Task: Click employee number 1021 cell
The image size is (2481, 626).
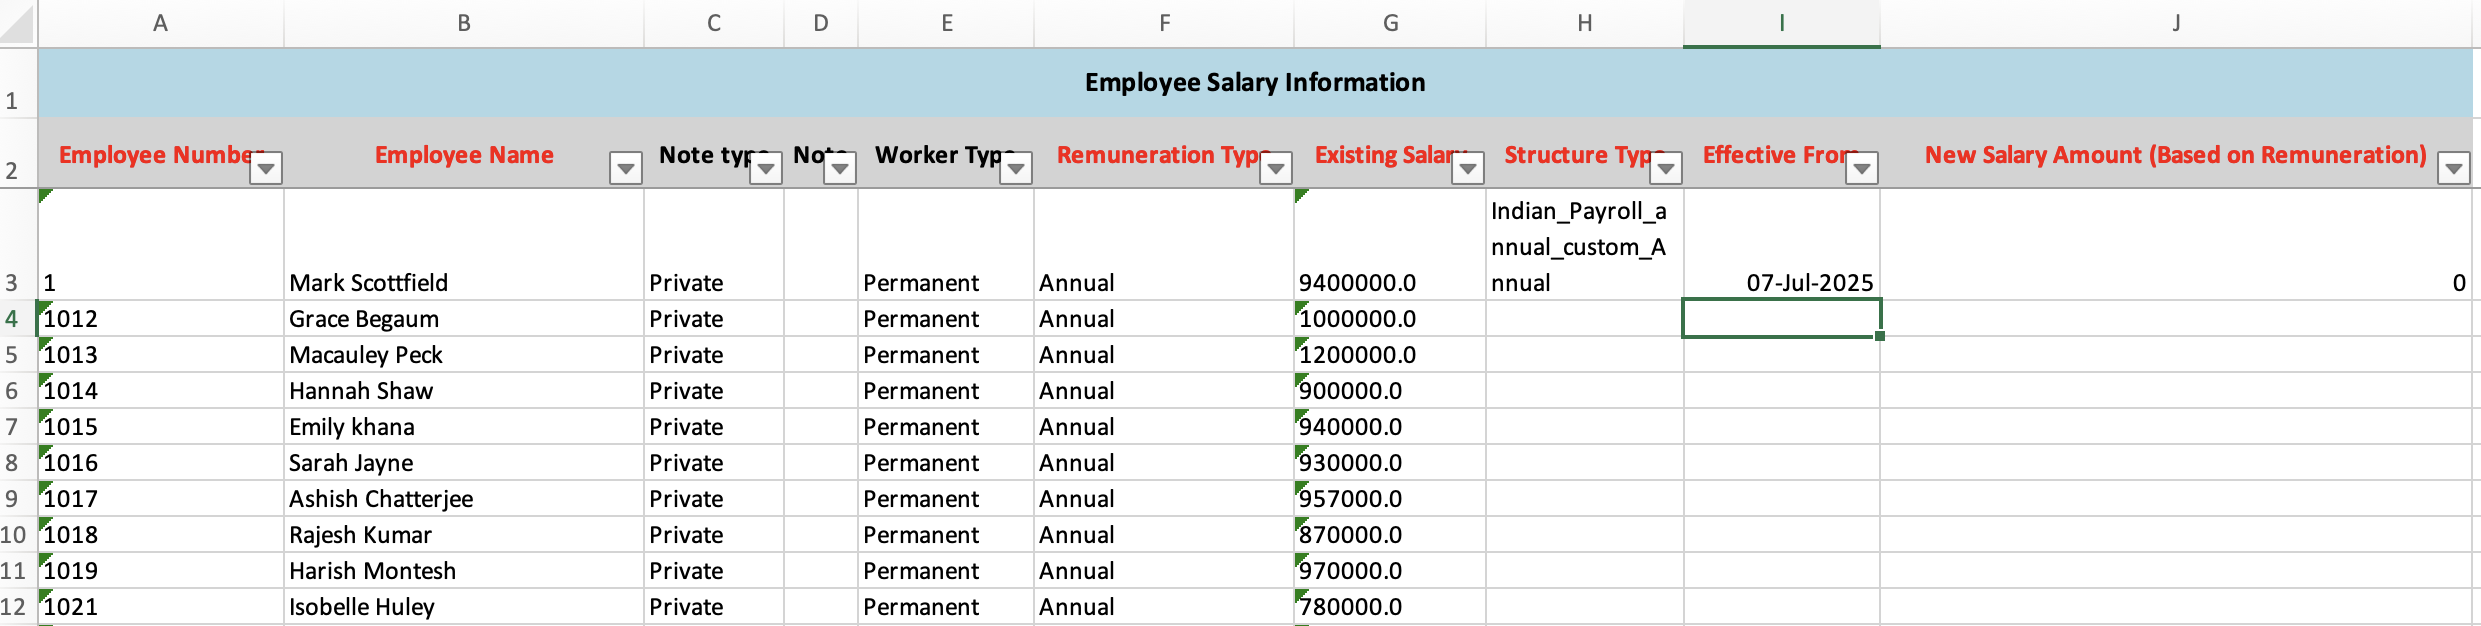Action: (x=160, y=607)
